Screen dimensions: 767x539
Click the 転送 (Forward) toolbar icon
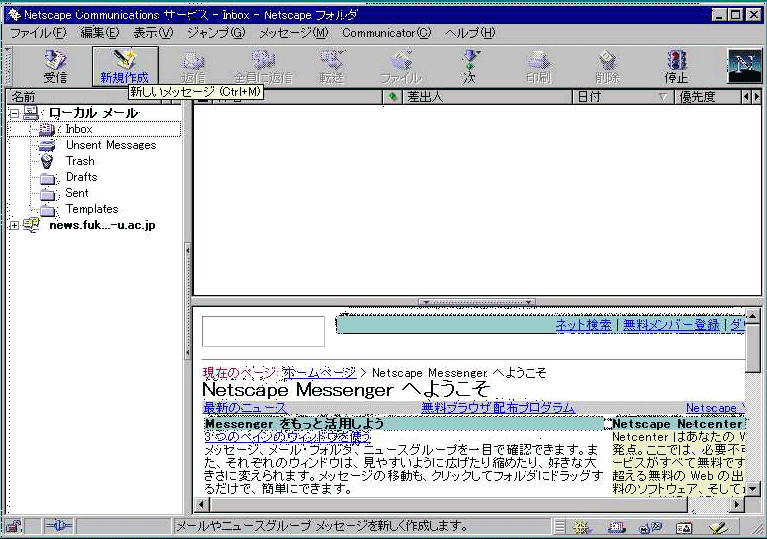(x=332, y=67)
